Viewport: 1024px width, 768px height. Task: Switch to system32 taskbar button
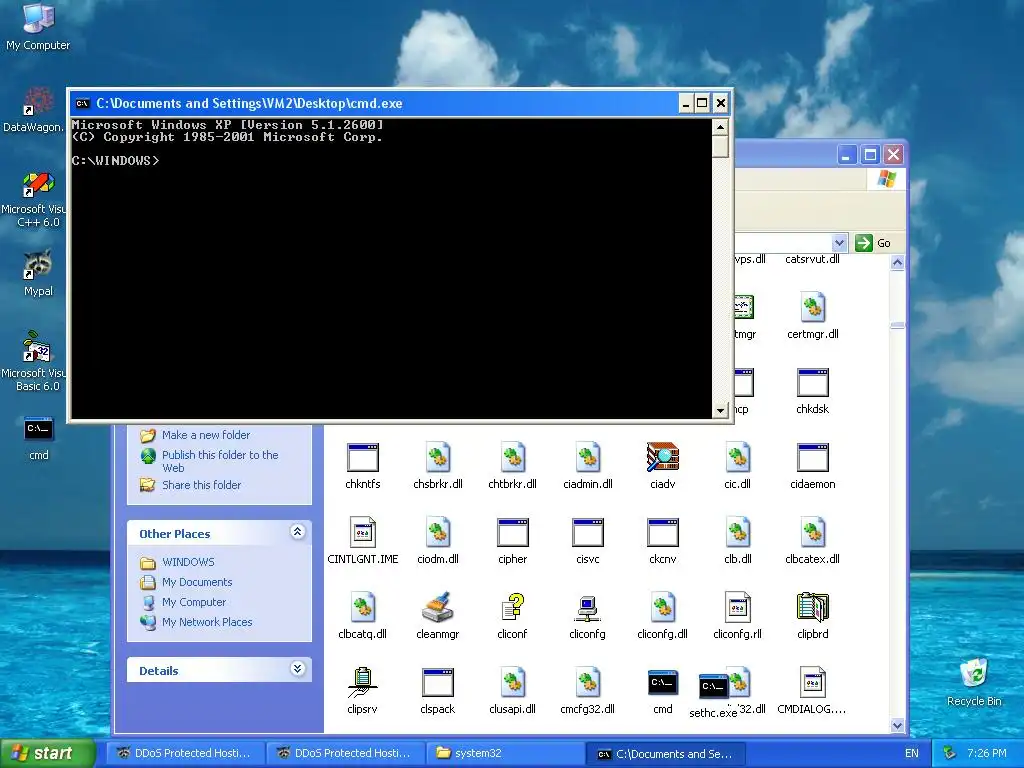point(505,753)
